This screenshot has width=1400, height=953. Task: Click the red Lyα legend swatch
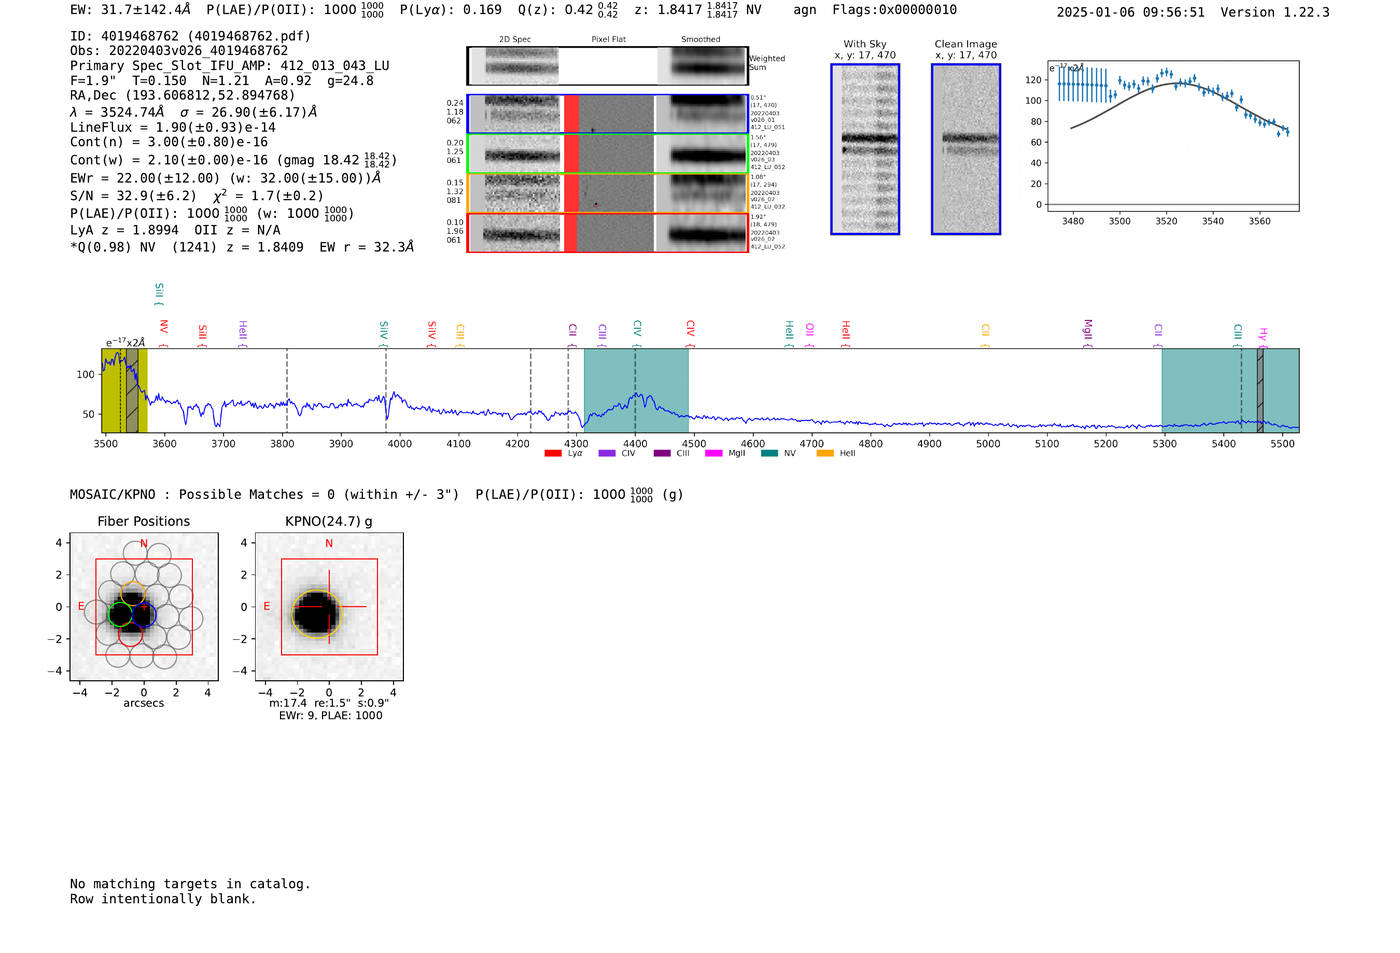(x=552, y=454)
